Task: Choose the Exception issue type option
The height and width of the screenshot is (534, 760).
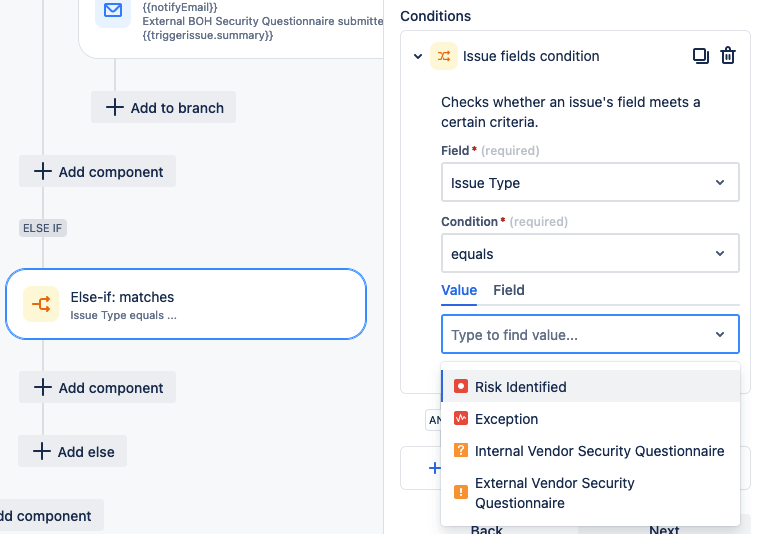Action: point(506,419)
